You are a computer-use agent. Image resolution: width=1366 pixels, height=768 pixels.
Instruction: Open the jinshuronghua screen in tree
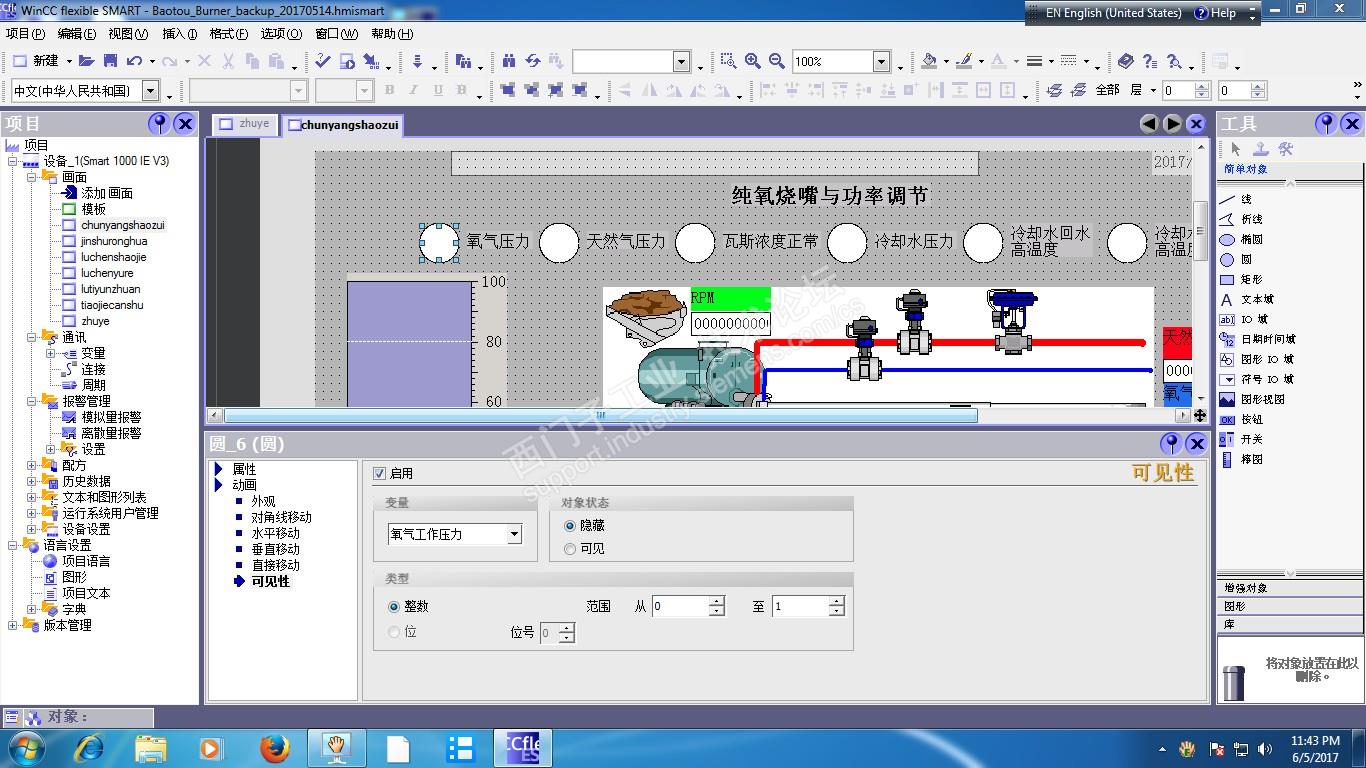point(114,241)
